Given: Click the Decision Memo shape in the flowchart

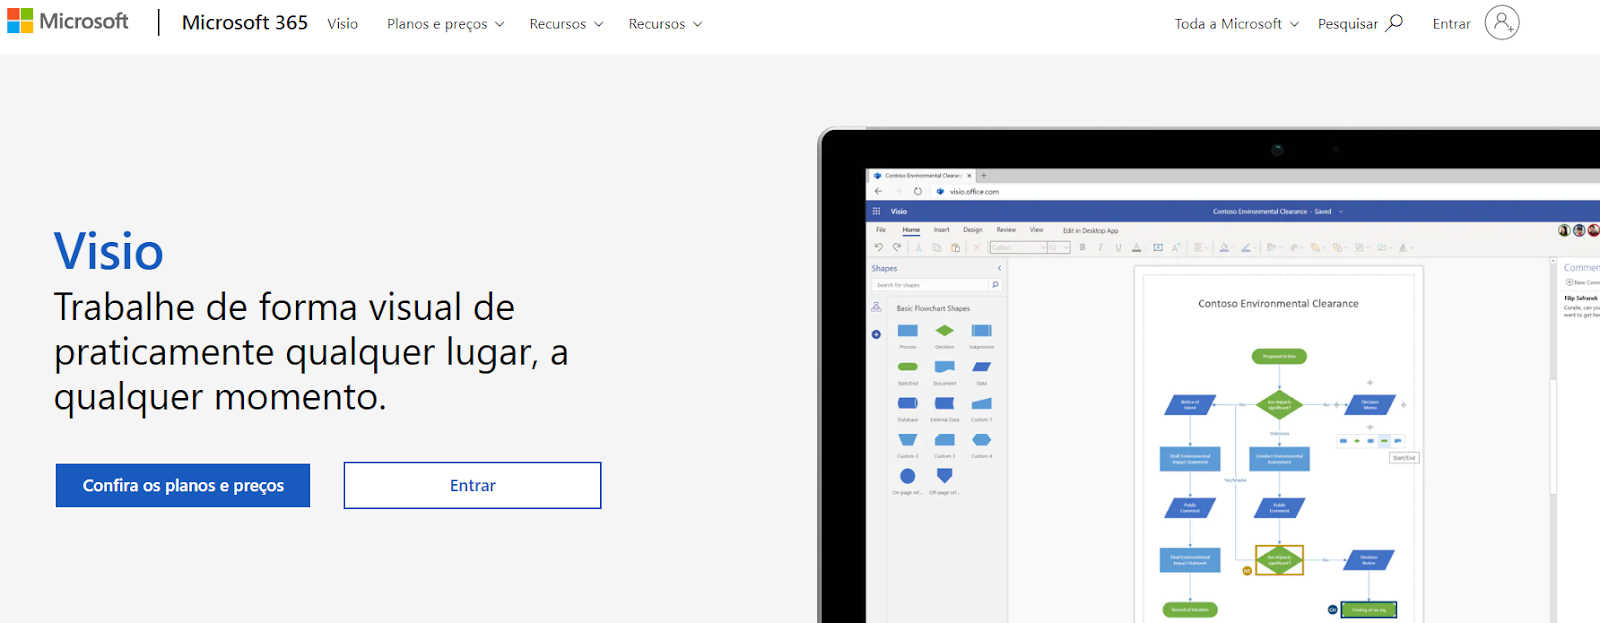Looking at the screenshot, I should tap(1370, 405).
